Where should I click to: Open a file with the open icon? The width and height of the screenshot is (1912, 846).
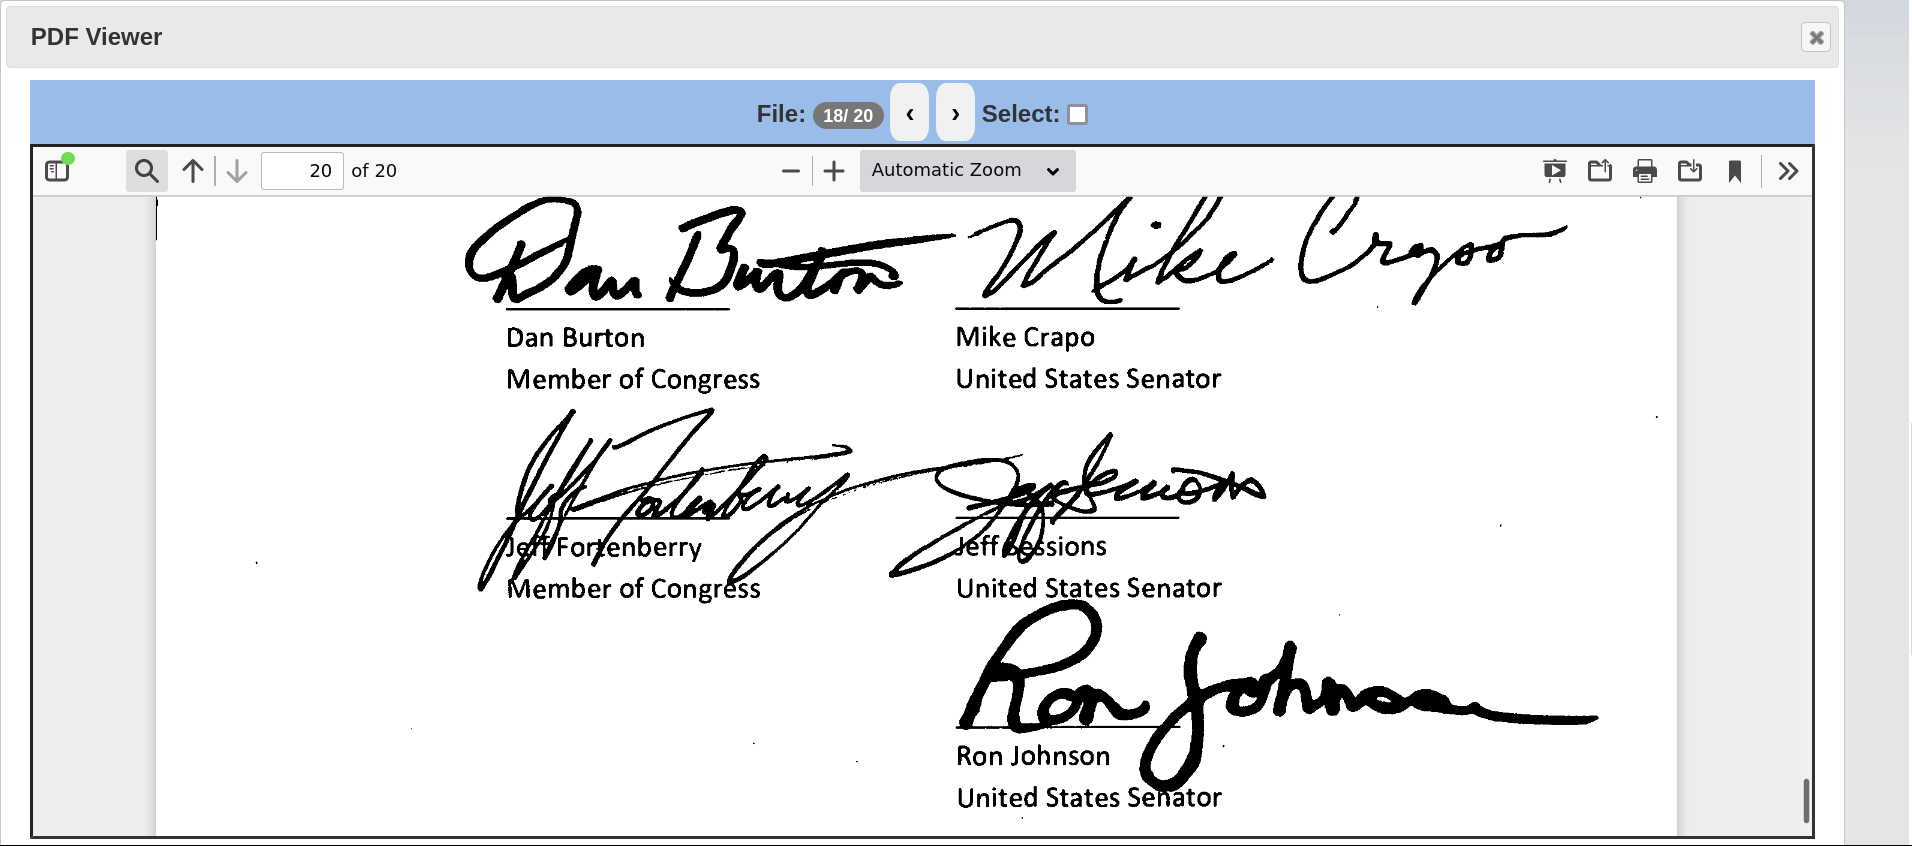(x=1600, y=171)
